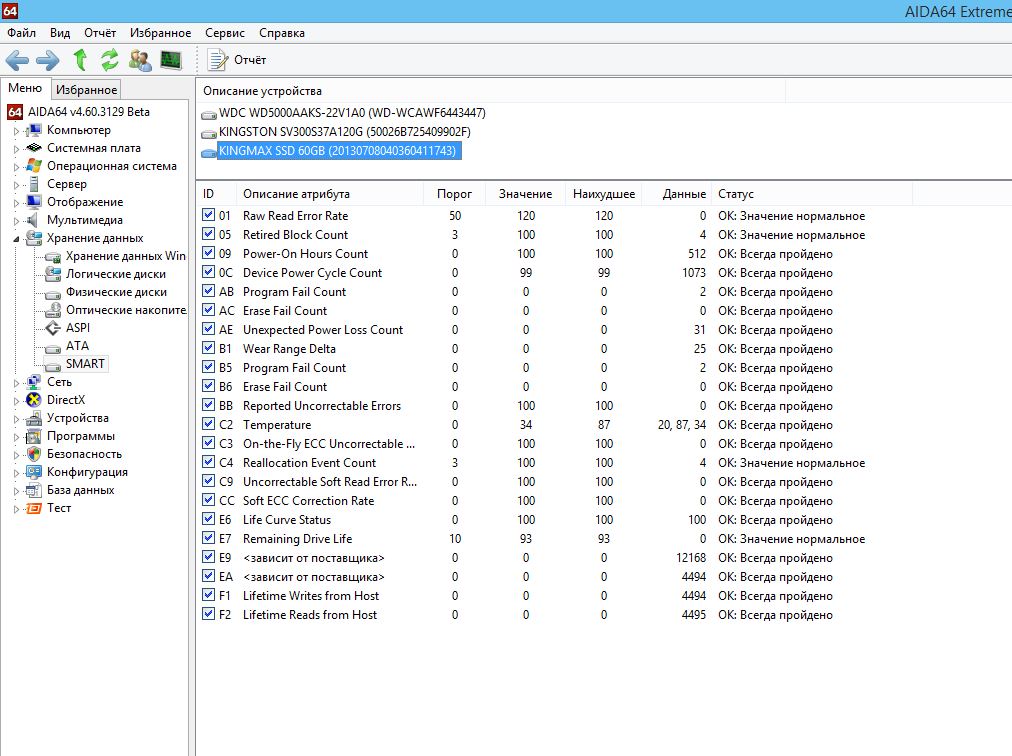Sort by the Значение column header

coord(525,194)
